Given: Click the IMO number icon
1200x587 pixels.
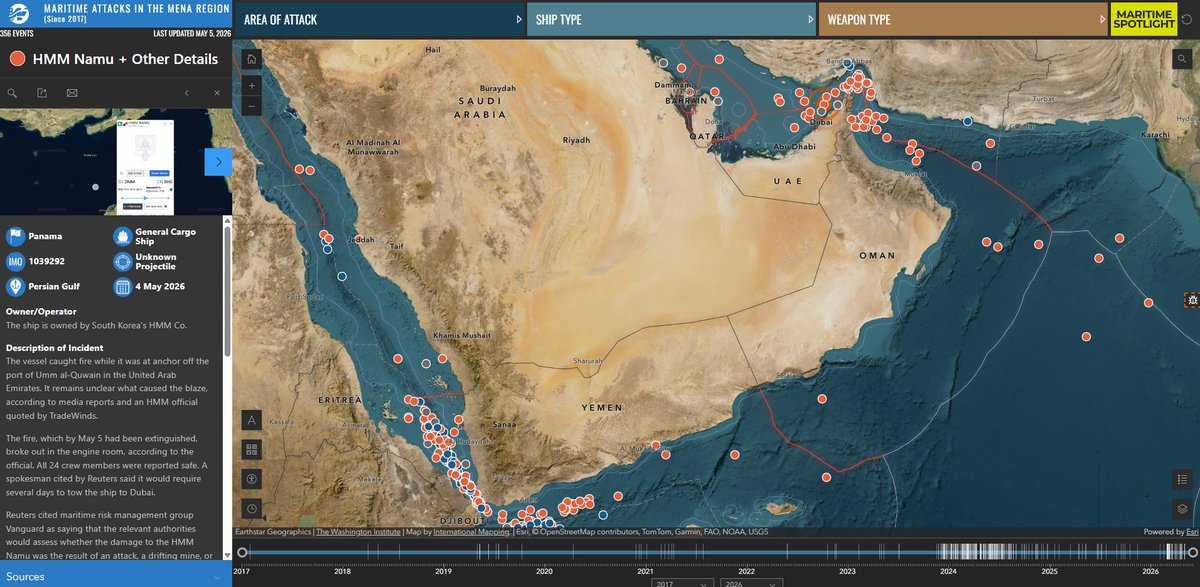Looking at the screenshot, I should [15, 262].
